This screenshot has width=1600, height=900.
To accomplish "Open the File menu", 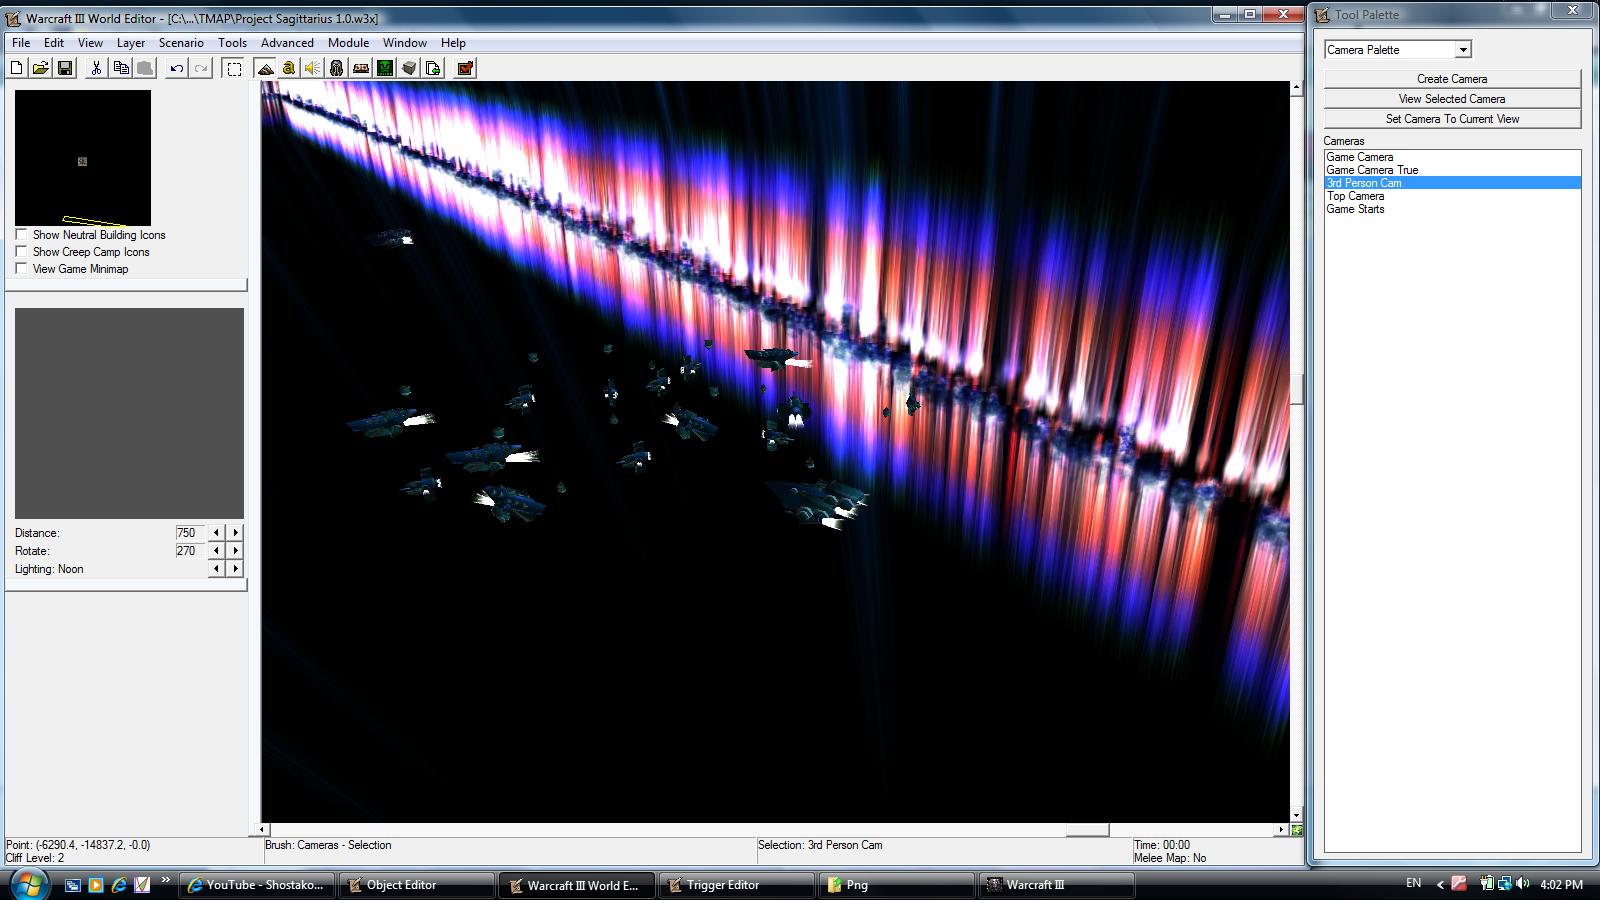I will (21, 43).
